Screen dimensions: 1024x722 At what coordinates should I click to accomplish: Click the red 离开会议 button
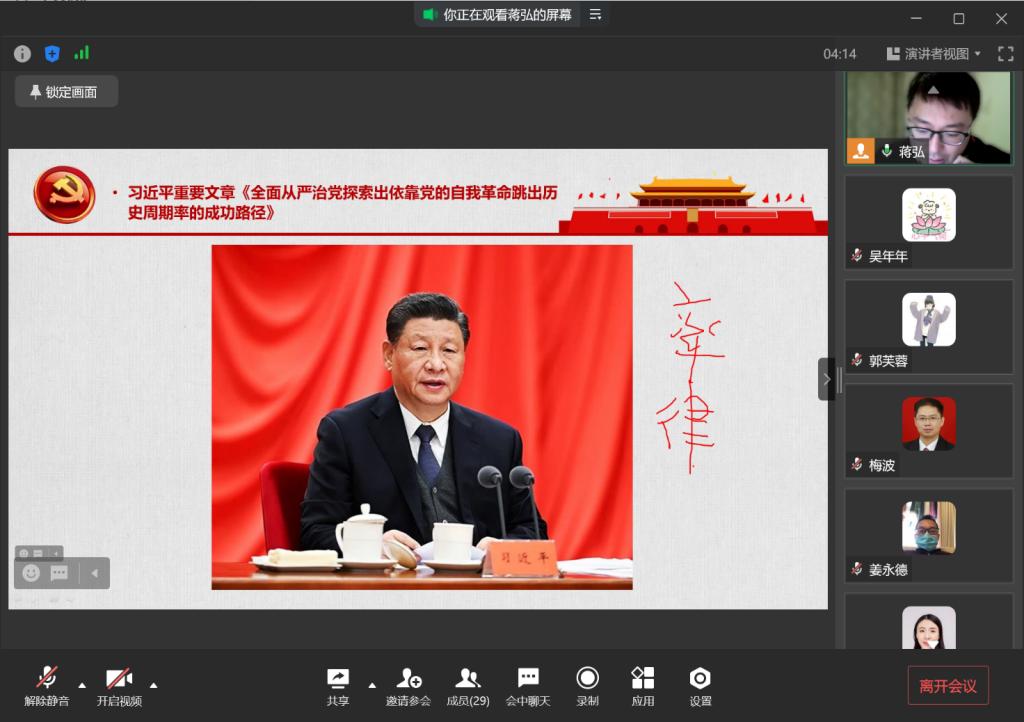pos(948,686)
